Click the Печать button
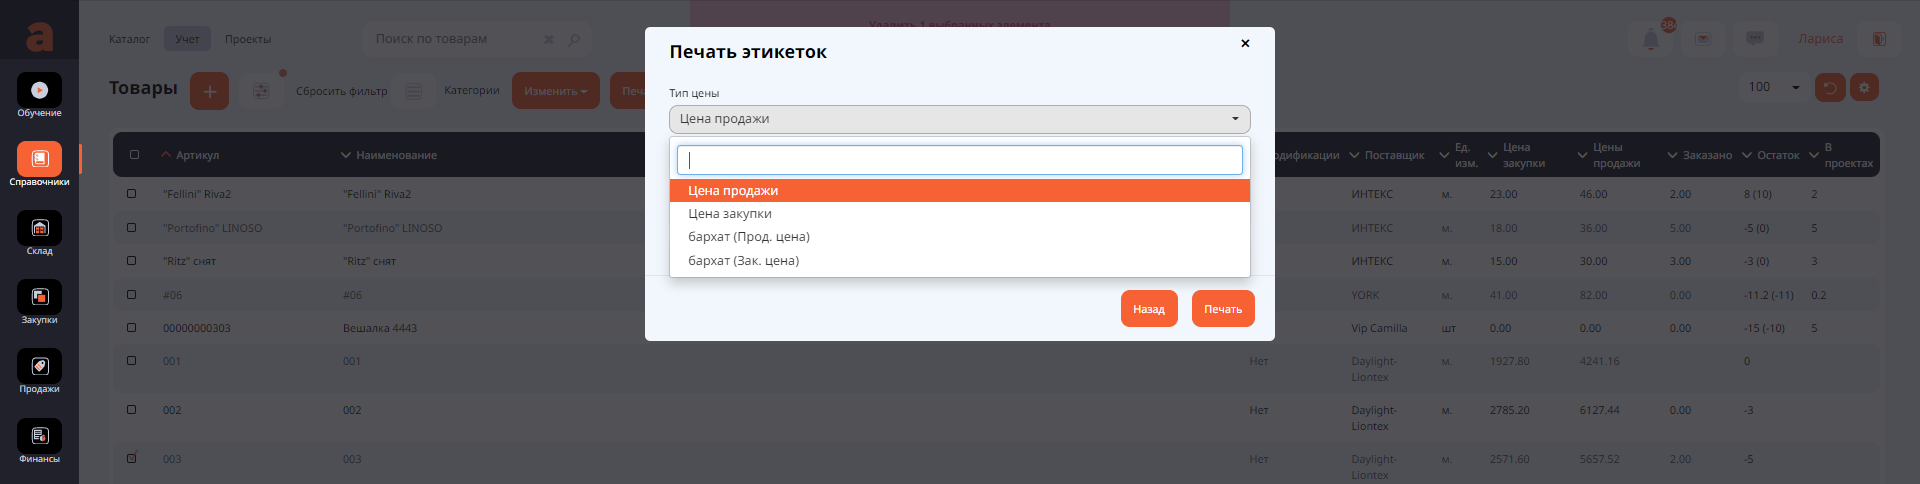Viewport: 1920px width, 484px height. 1222,309
